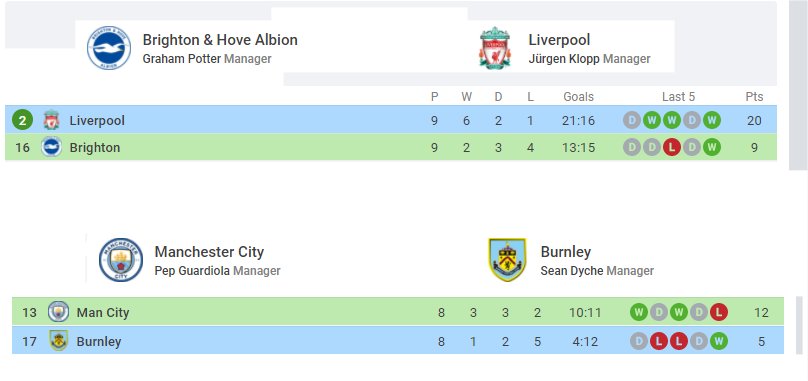The image size is (808, 381).
Task: Click Burnley's green W result badge
Action: pyautogui.click(x=718, y=341)
